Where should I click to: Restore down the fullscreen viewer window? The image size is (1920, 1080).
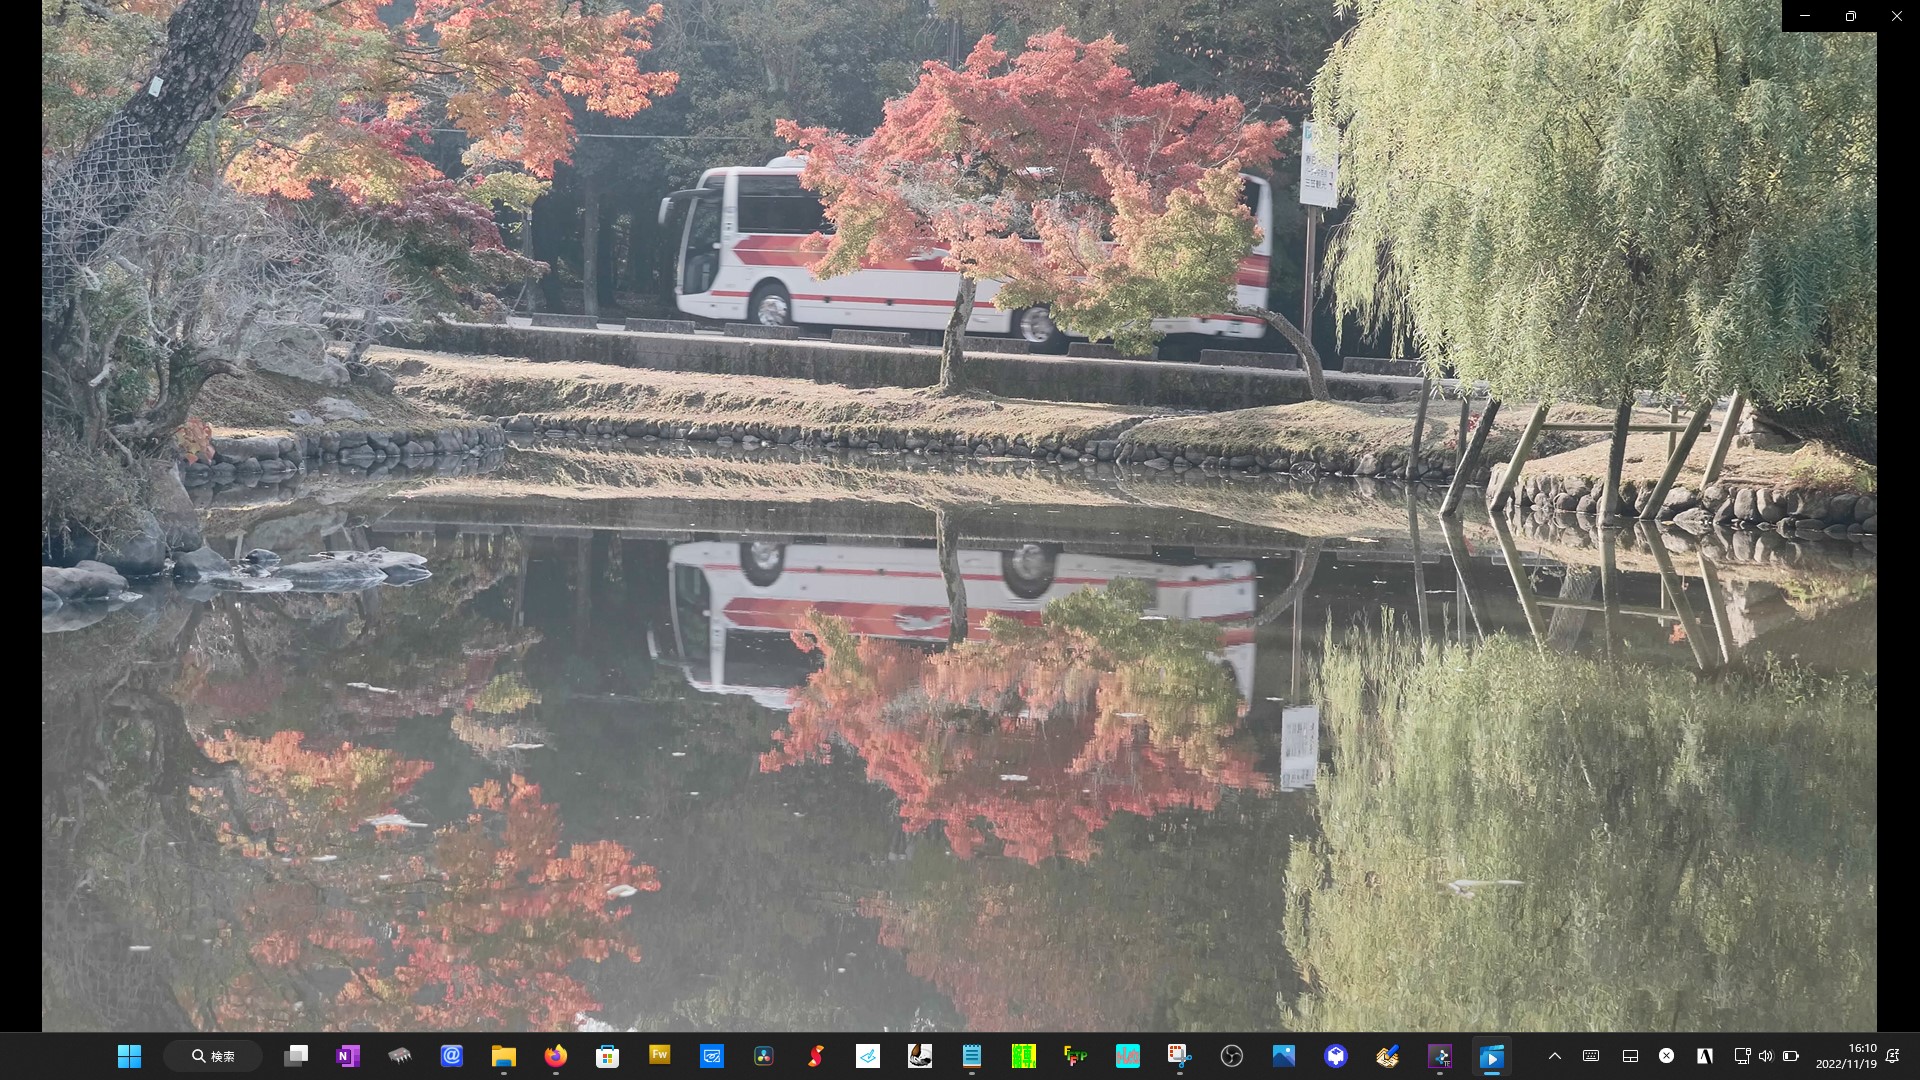(x=1850, y=16)
